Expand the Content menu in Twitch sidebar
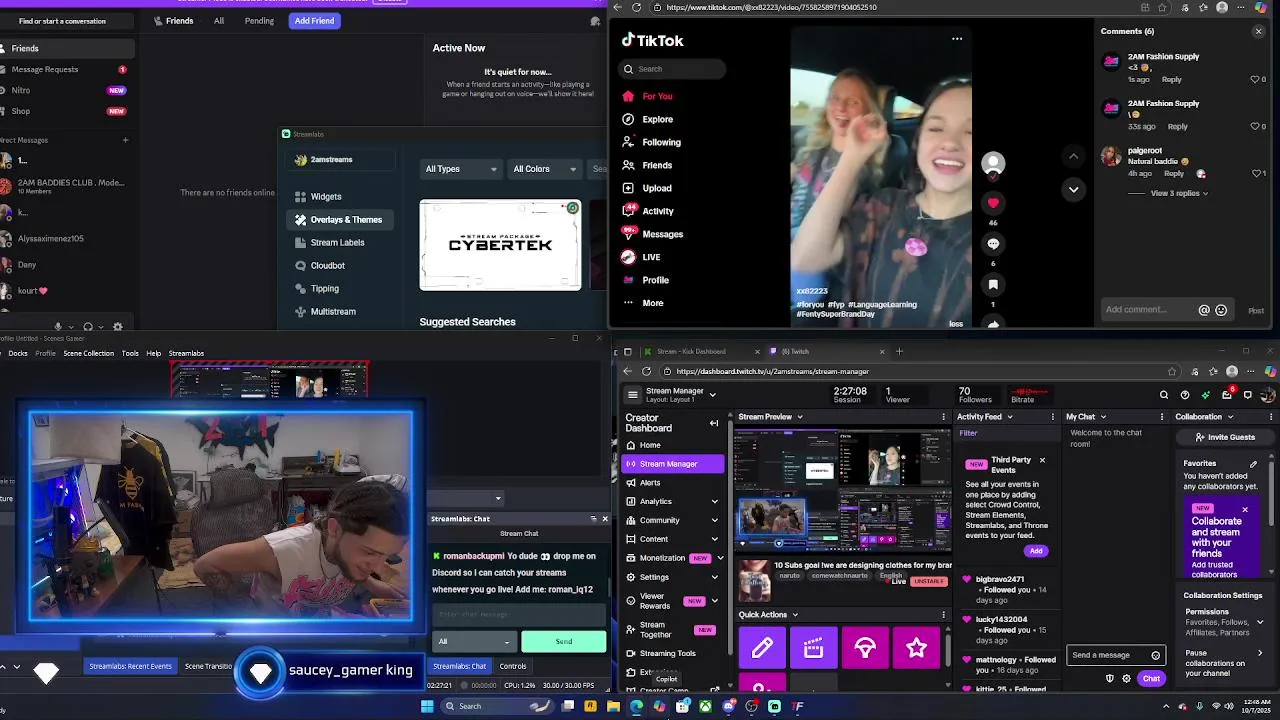This screenshot has width=1280, height=720. coord(714,540)
